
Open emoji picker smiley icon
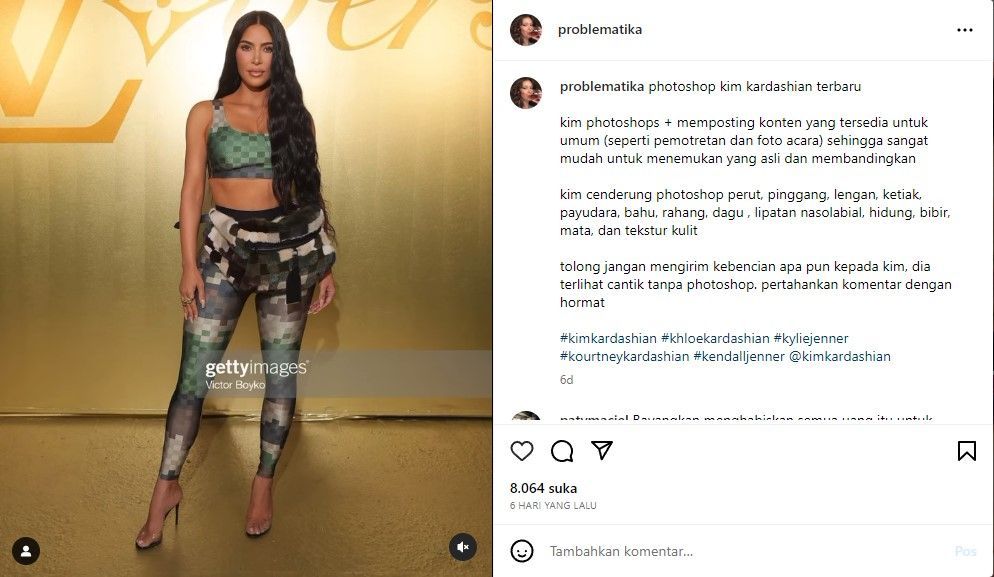[522, 551]
